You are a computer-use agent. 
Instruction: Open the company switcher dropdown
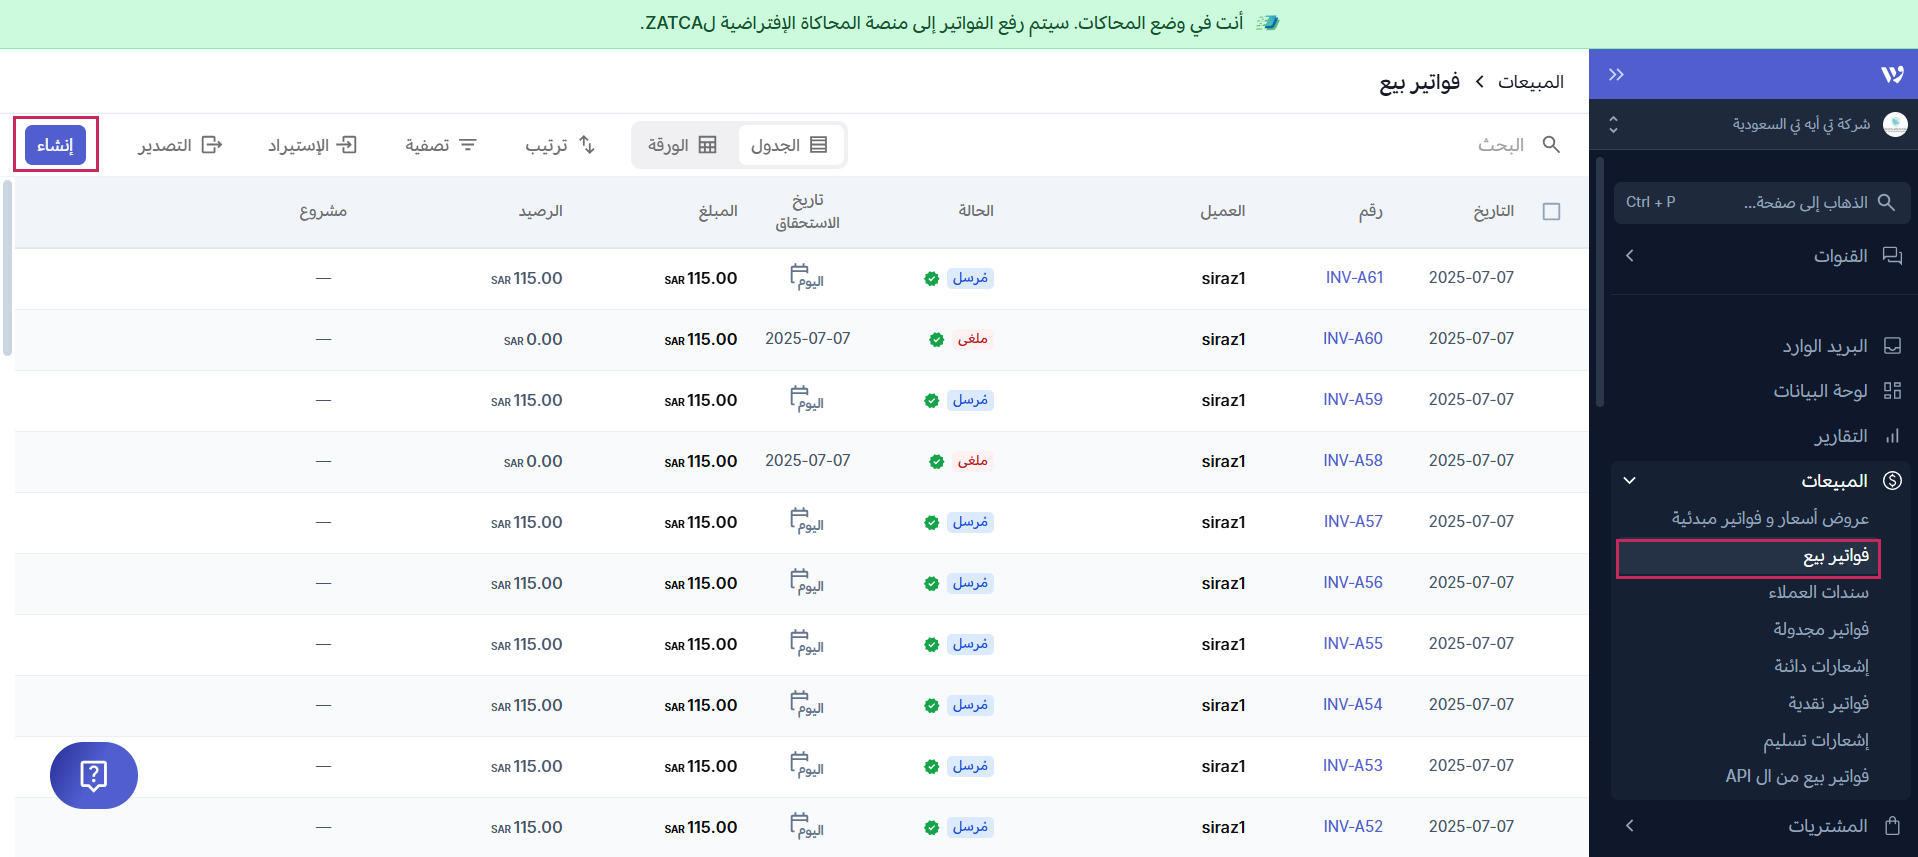[1613, 124]
